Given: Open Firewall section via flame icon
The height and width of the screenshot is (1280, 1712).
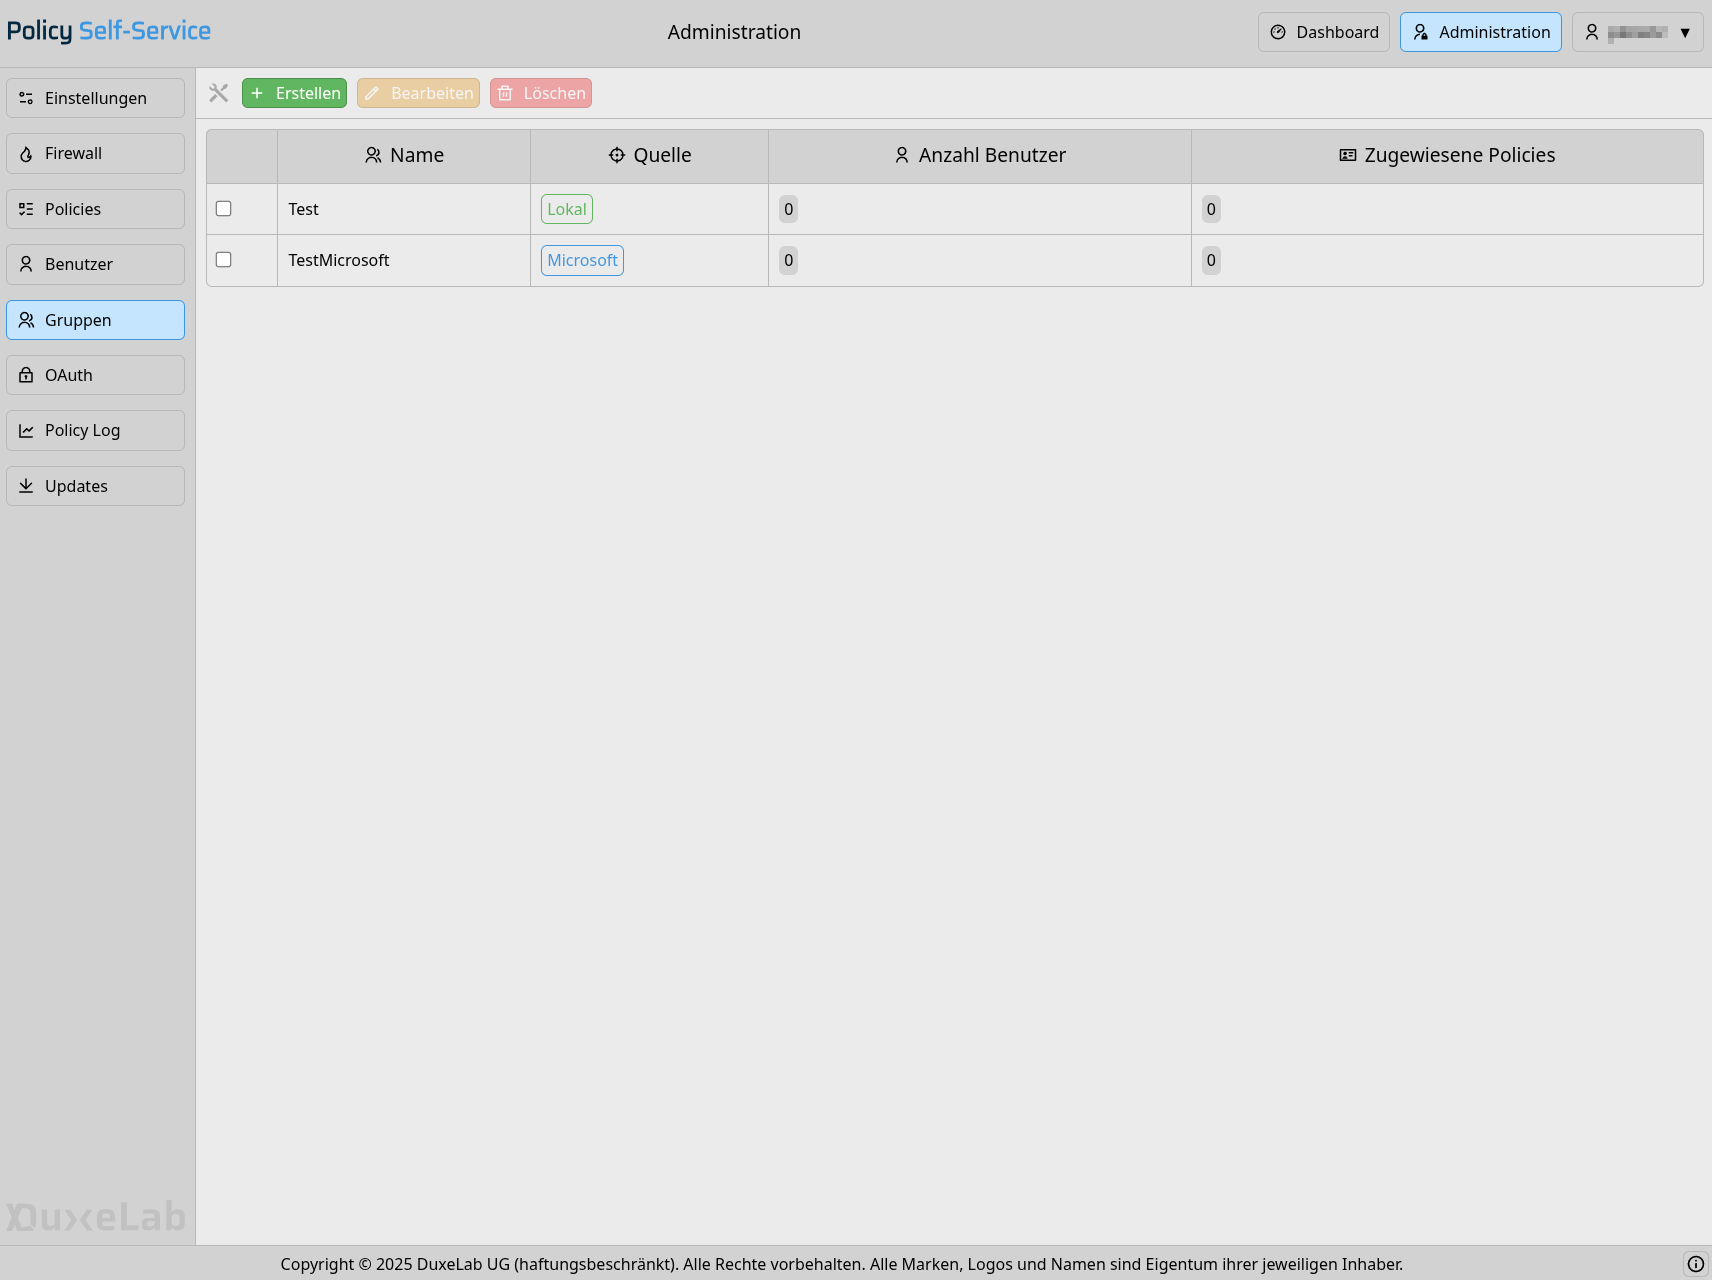Looking at the screenshot, I should 27,154.
